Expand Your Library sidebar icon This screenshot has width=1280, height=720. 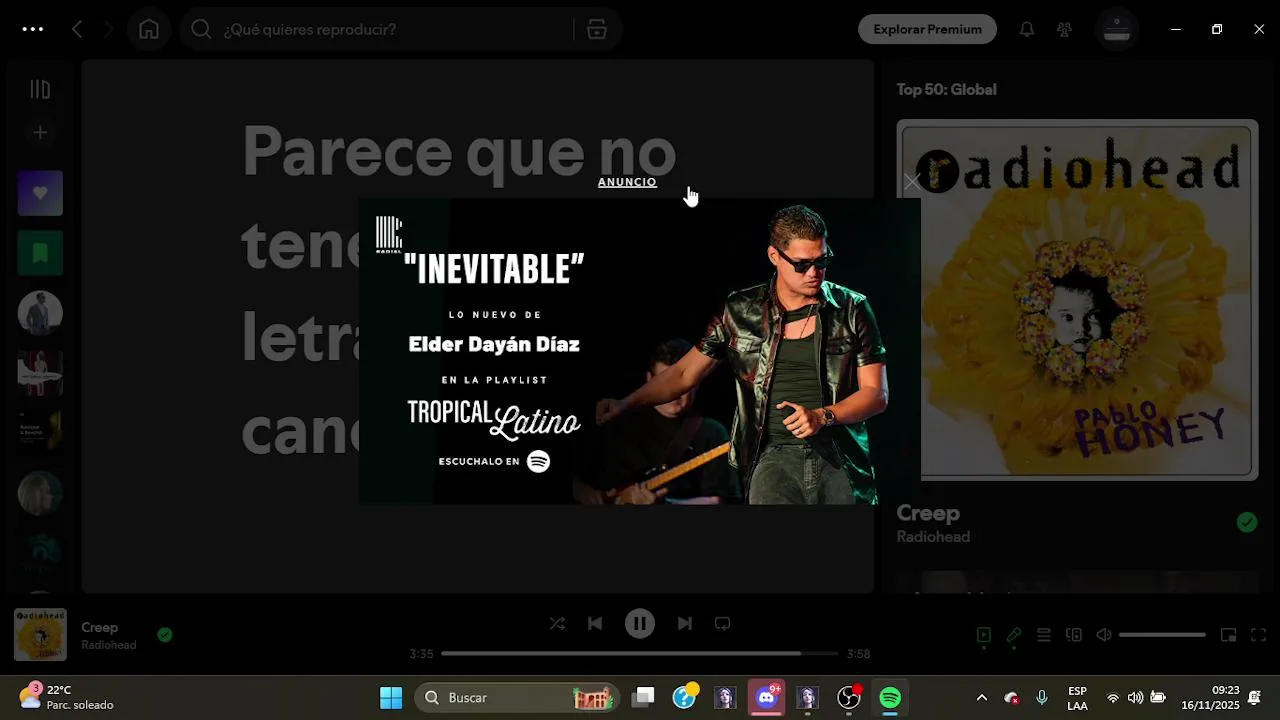coord(40,90)
